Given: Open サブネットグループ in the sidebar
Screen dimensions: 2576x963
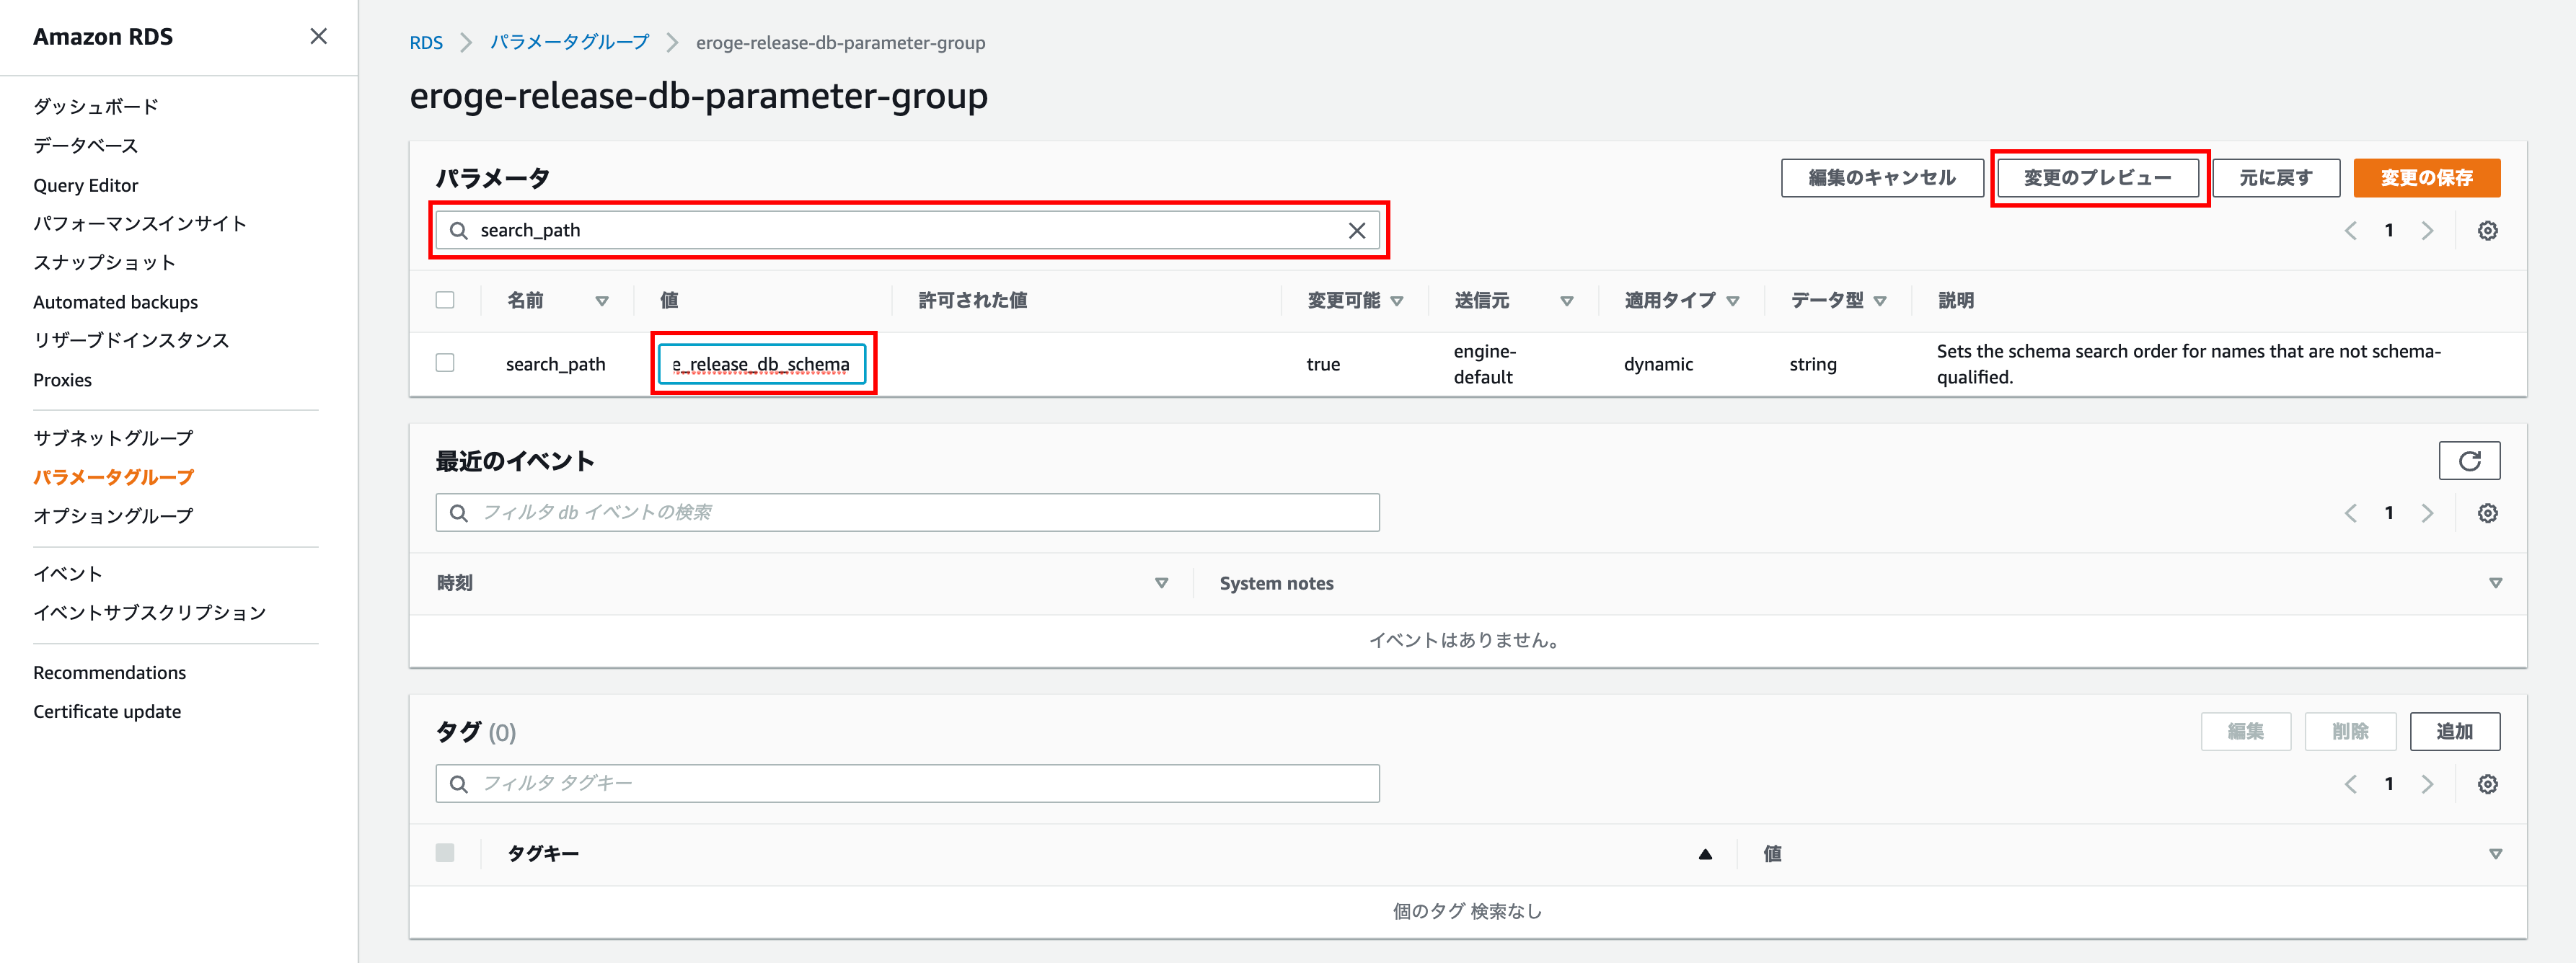Looking at the screenshot, I should [x=113, y=438].
